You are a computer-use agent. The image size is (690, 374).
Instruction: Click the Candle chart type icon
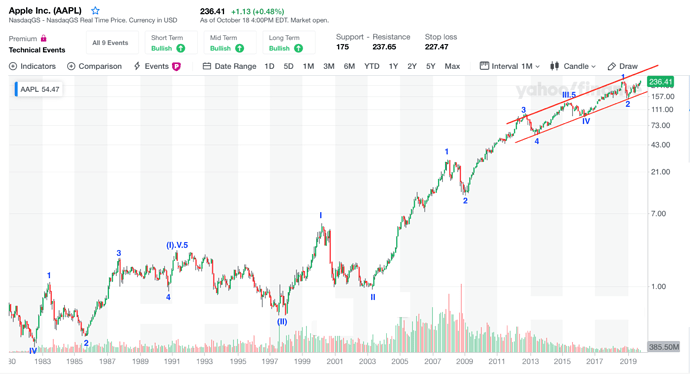554,66
